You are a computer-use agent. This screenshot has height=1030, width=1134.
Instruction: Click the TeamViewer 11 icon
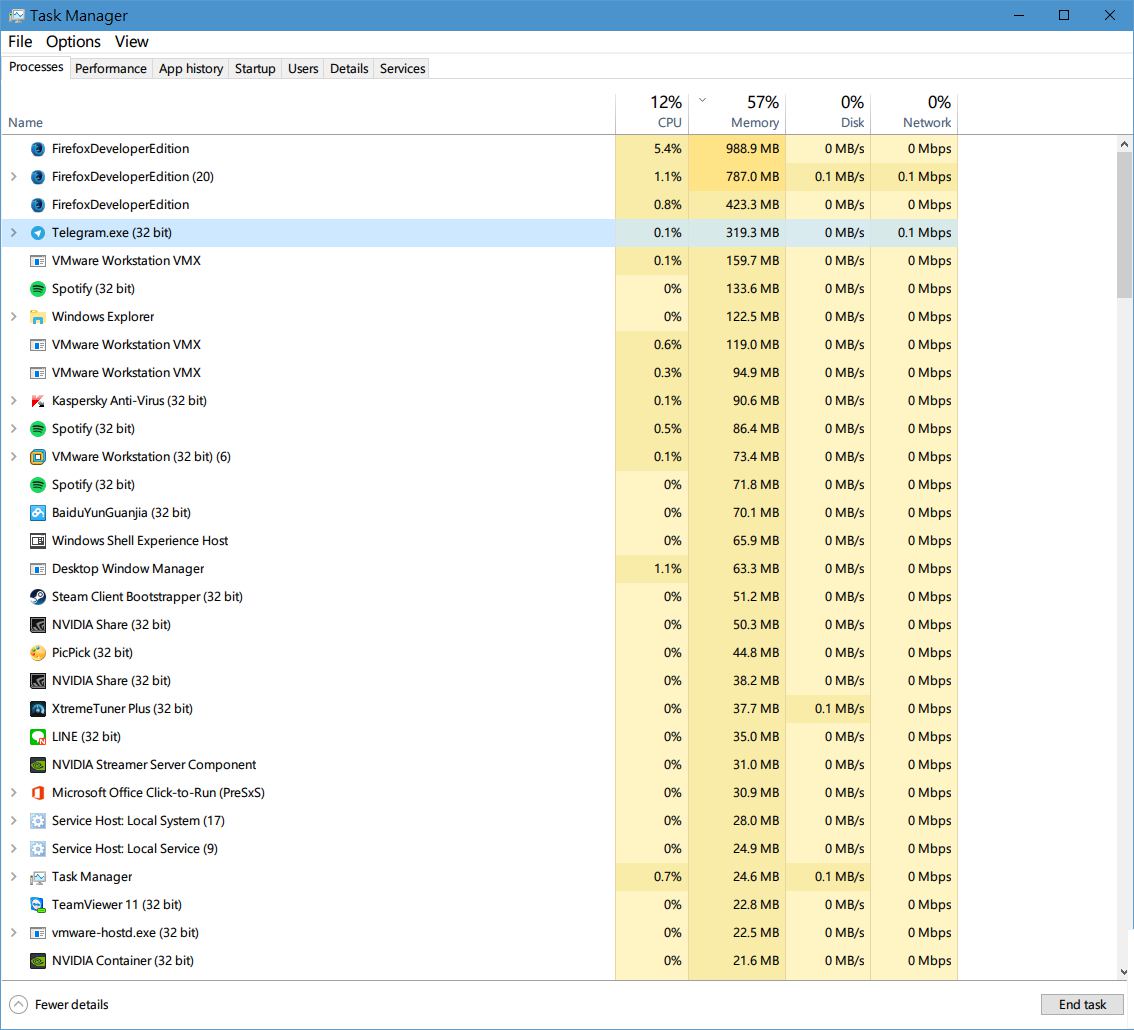coord(38,905)
